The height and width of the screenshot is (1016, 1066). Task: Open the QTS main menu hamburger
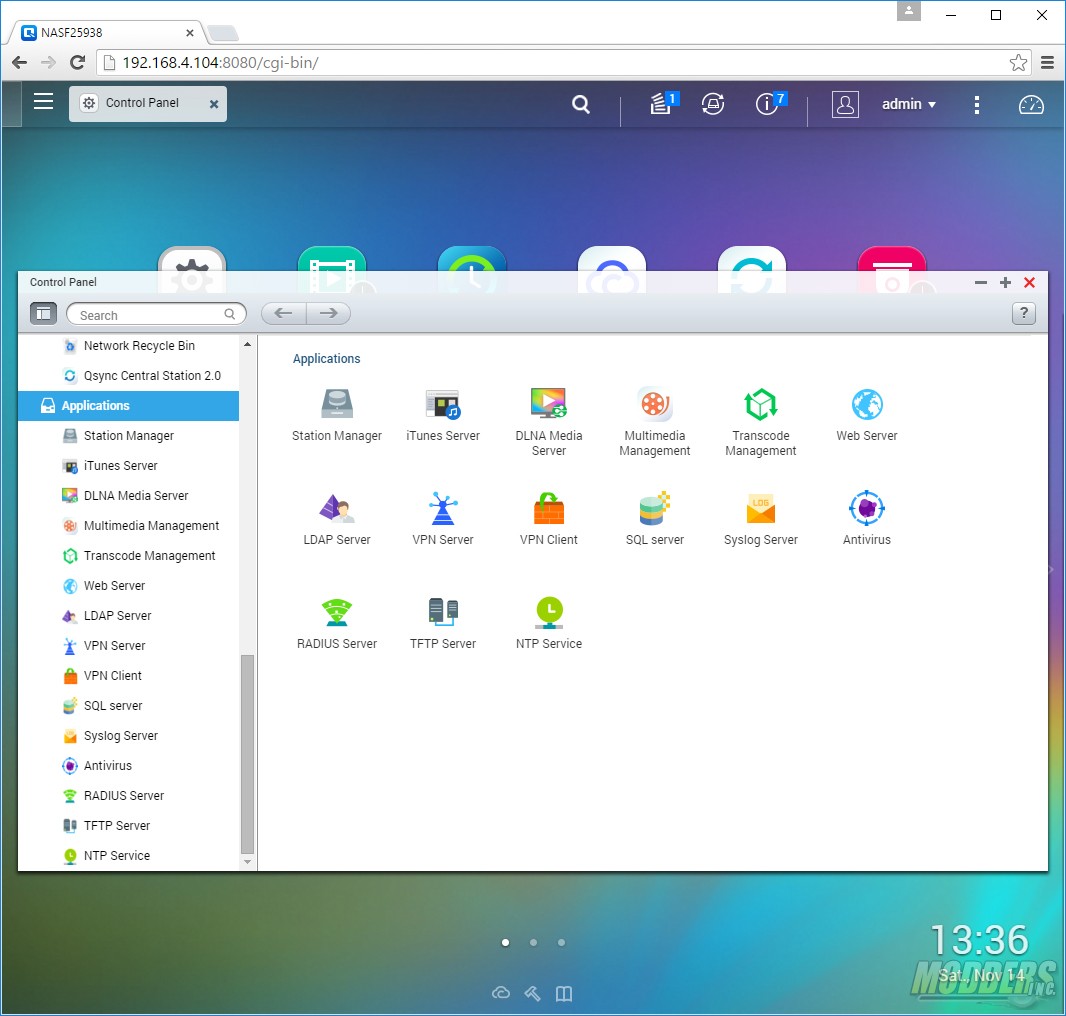point(44,102)
